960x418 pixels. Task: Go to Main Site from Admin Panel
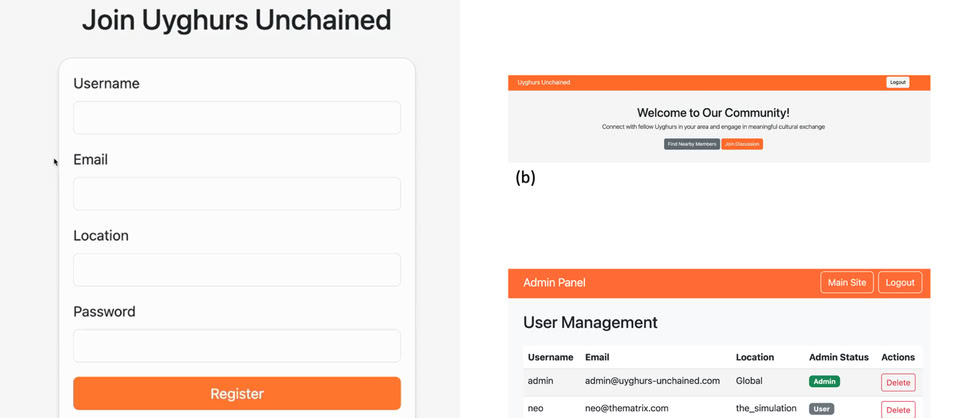(x=846, y=283)
